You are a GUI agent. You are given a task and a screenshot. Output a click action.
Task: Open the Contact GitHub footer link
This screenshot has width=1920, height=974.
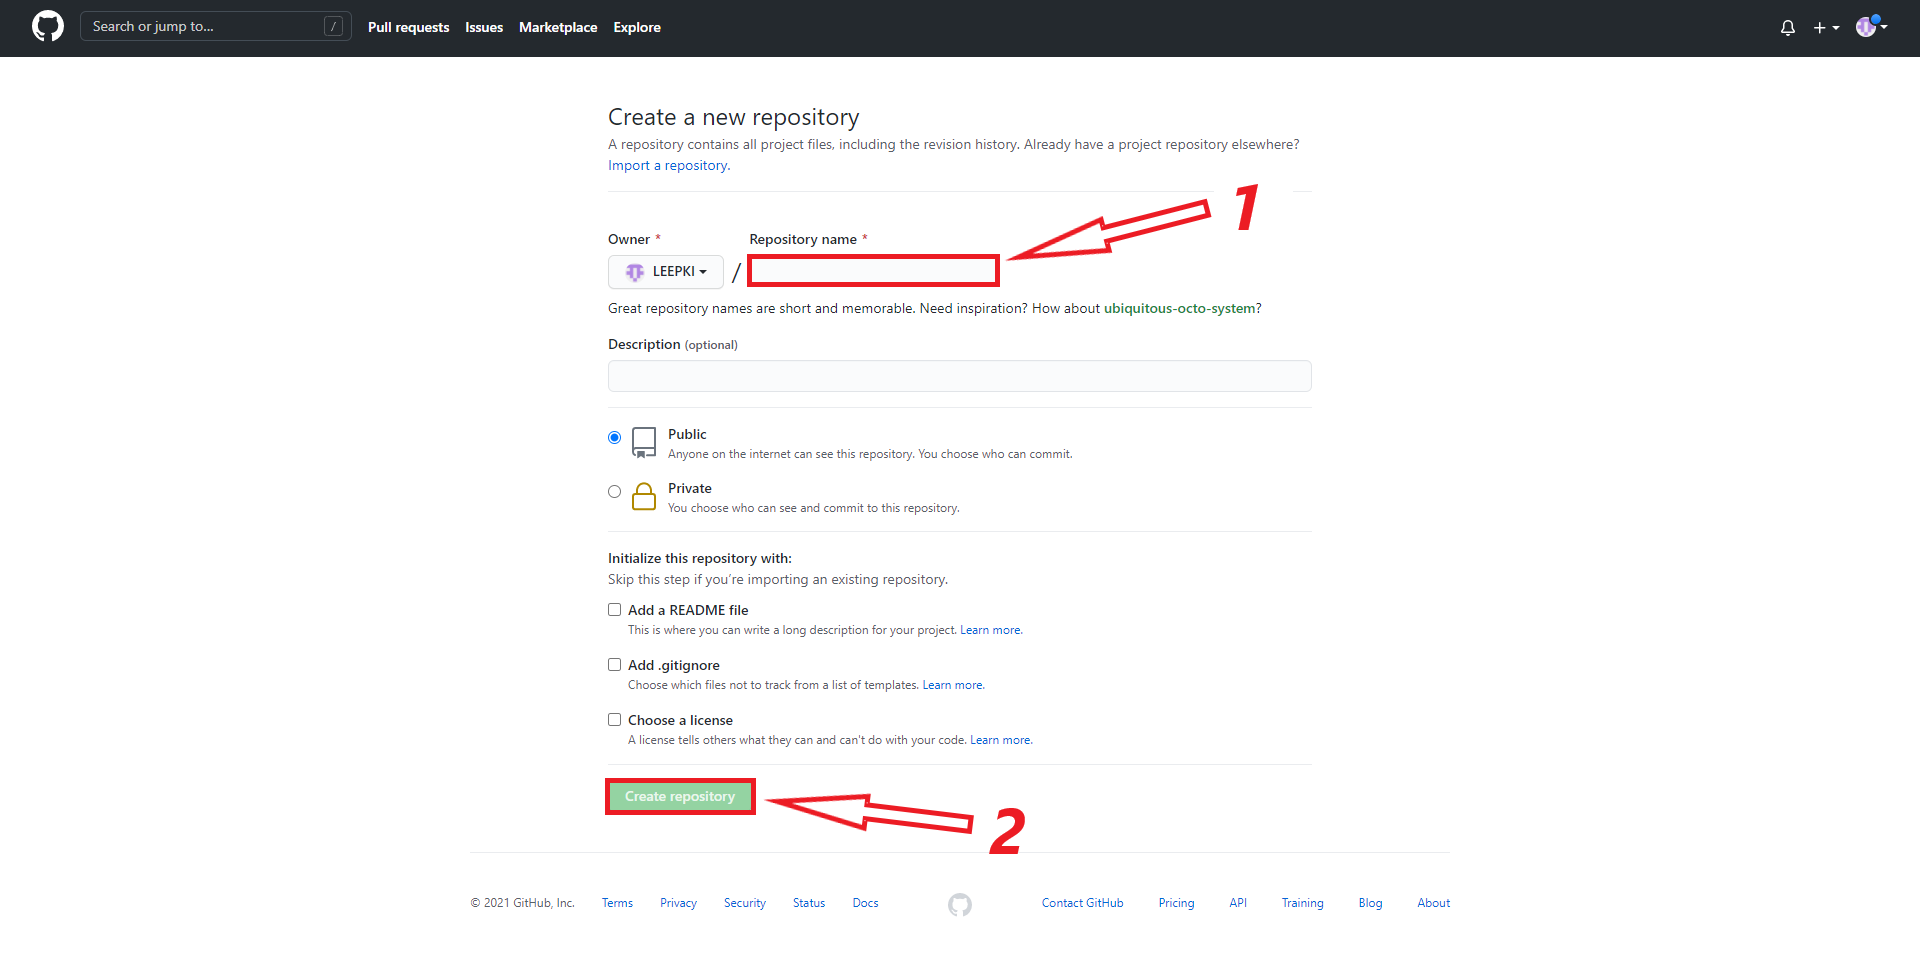click(x=1082, y=904)
